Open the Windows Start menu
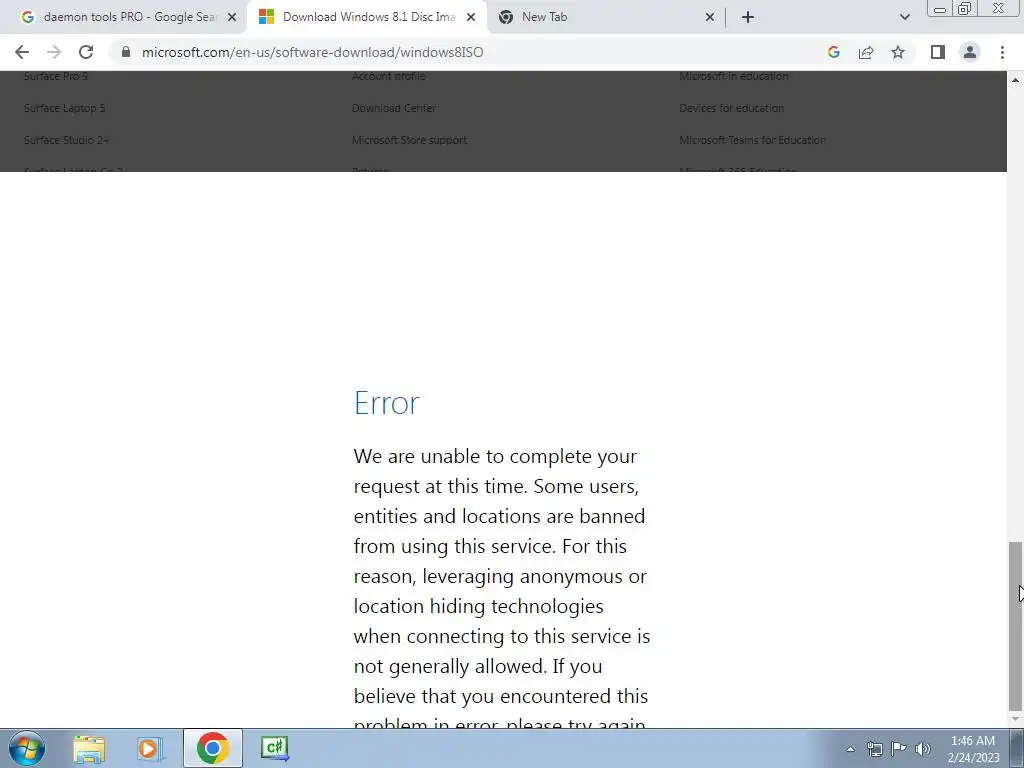This screenshot has height=768, width=1024. tap(26, 748)
